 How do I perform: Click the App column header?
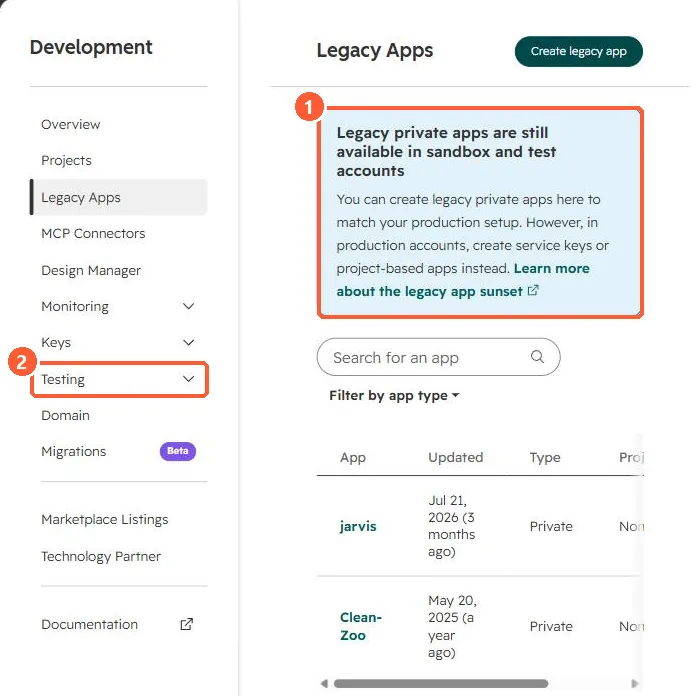click(x=353, y=457)
